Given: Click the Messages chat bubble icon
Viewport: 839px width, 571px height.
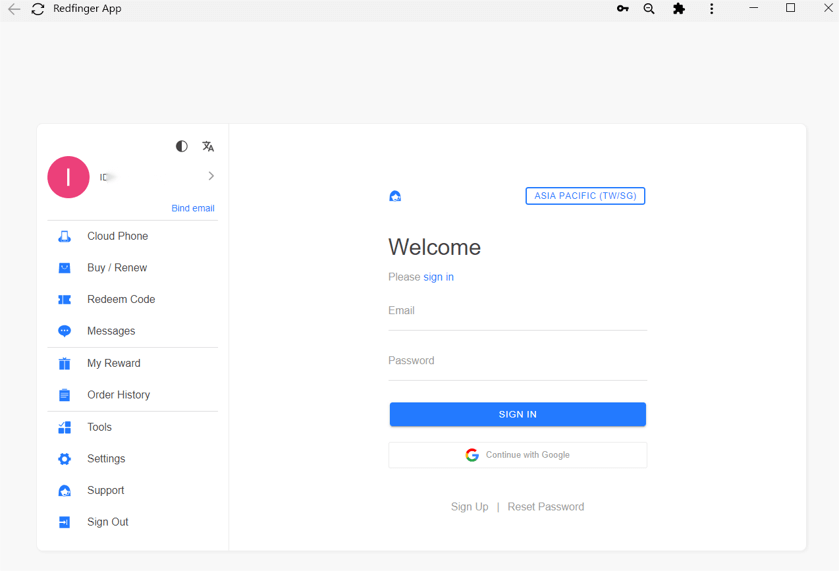Looking at the screenshot, I should pos(64,331).
